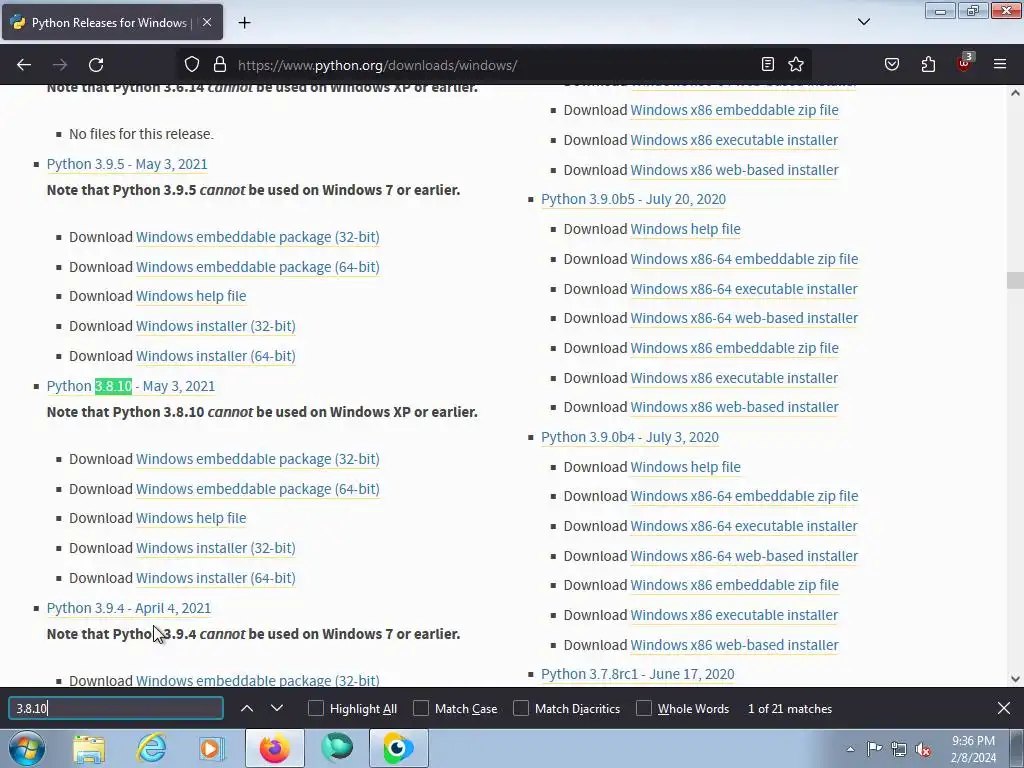Open the extensions puzzle icon
The image size is (1024, 768).
(928, 64)
